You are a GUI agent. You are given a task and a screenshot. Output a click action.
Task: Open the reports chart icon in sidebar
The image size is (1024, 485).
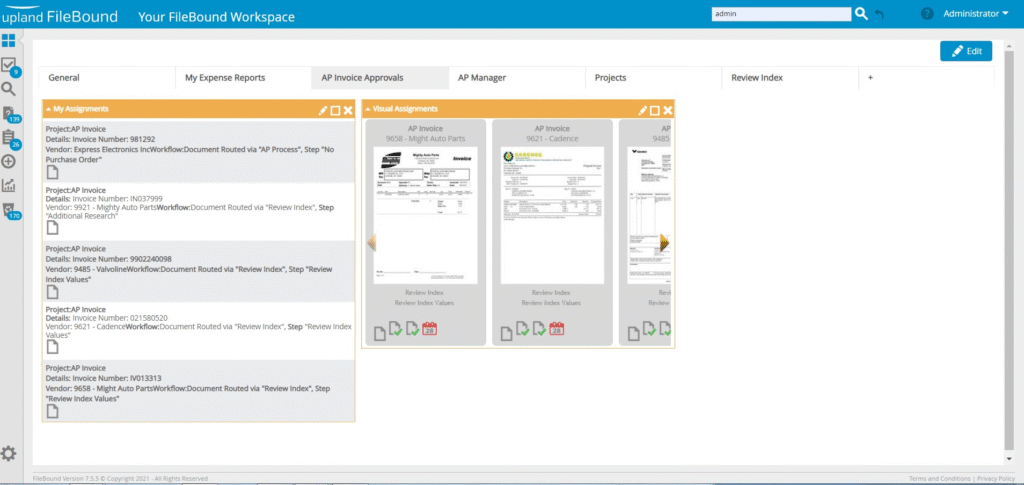click(x=8, y=185)
